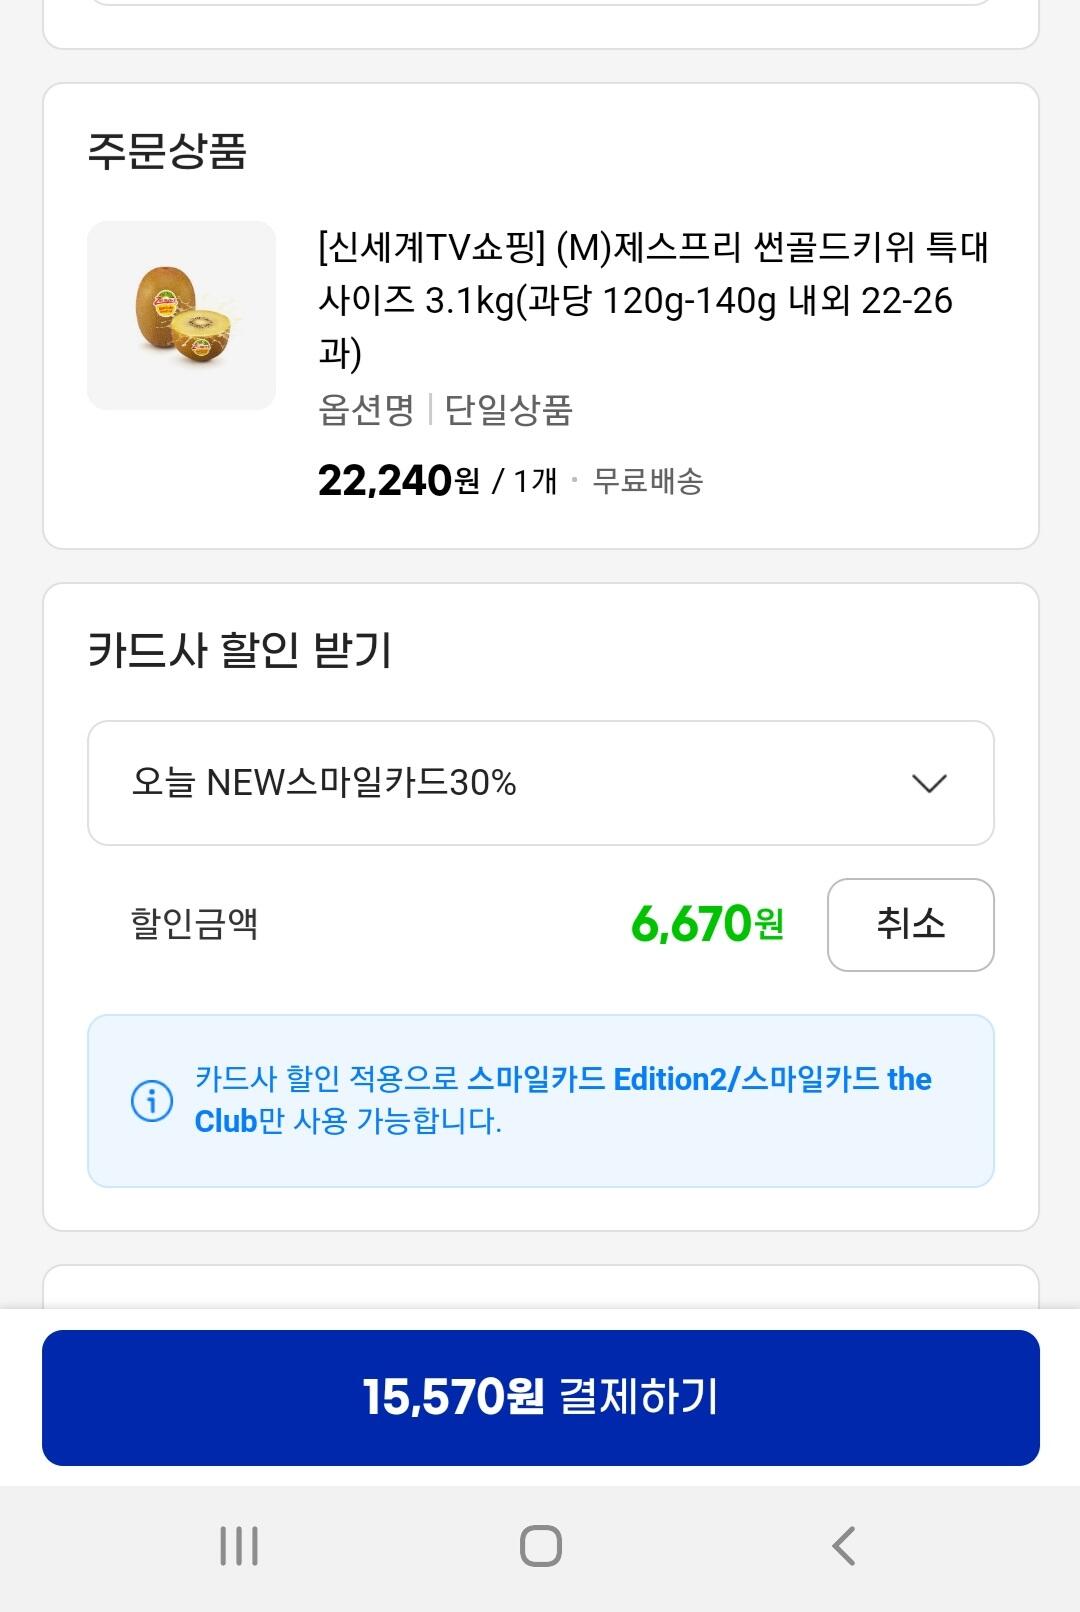Tap the kiwi product thumbnail image
This screenshot has width=1080, height=1612.
(x=181, y=315)
